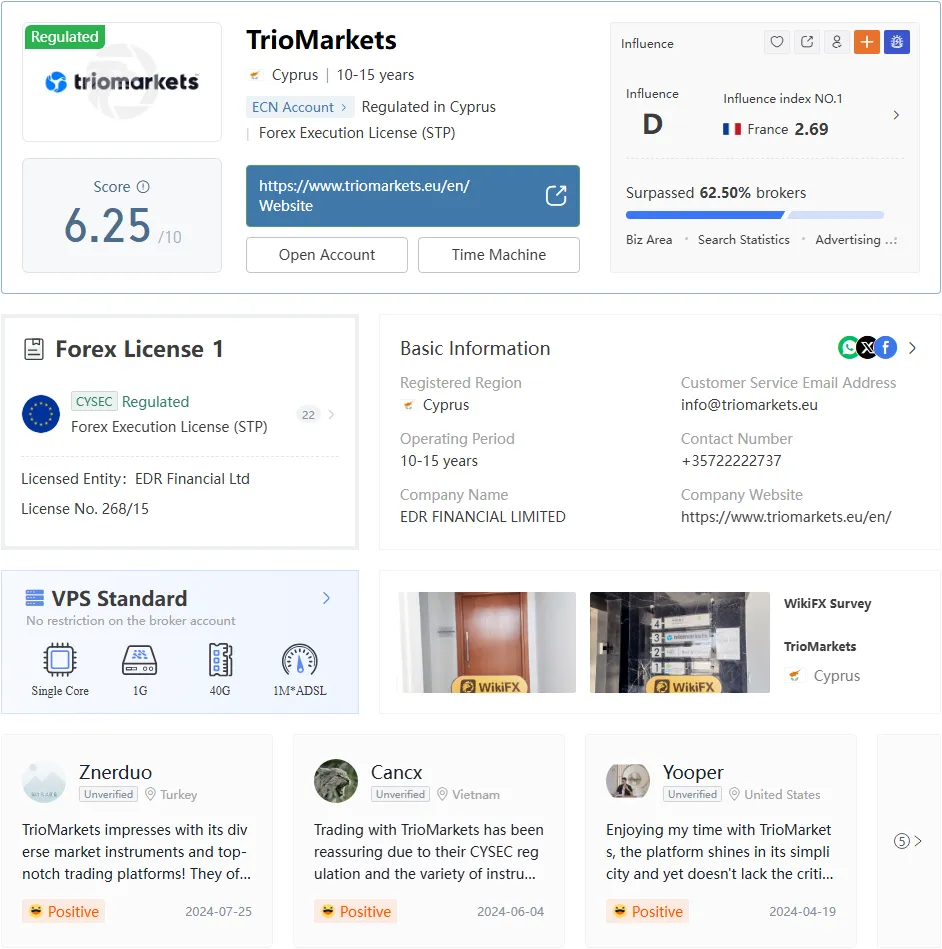
Task: Open the Biz Area tab
Action: tap(649, 240)
